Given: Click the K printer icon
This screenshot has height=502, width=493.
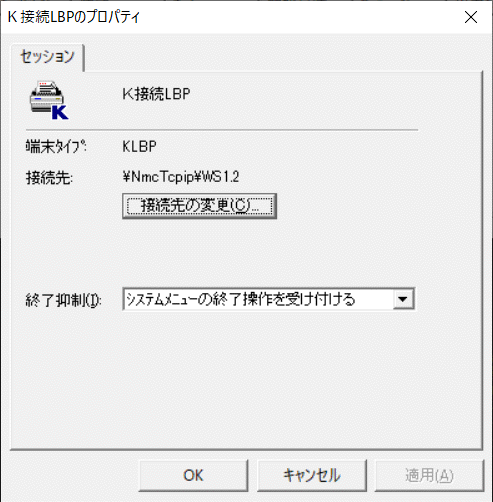Looking at the screenshot, I should click(x=49, y=100).
